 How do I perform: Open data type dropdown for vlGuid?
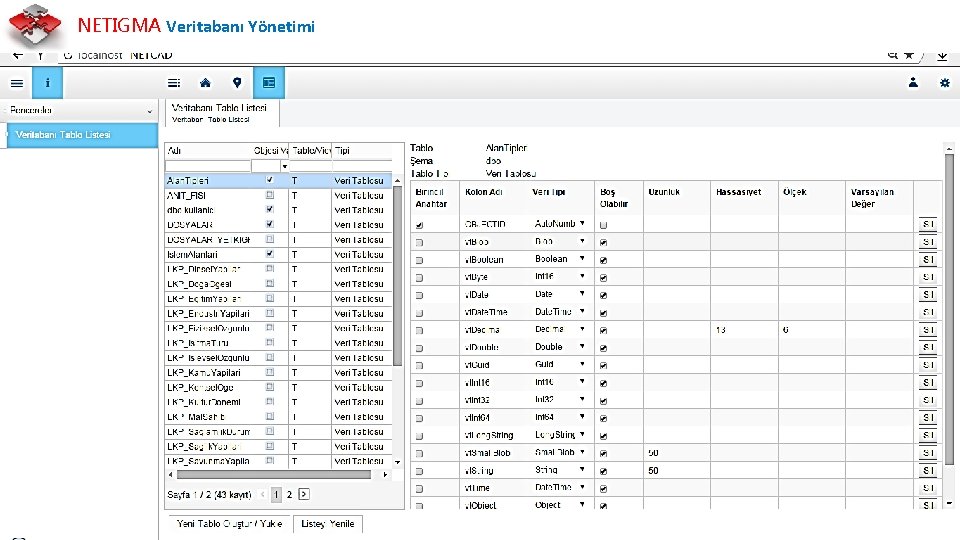click(582, 364)
